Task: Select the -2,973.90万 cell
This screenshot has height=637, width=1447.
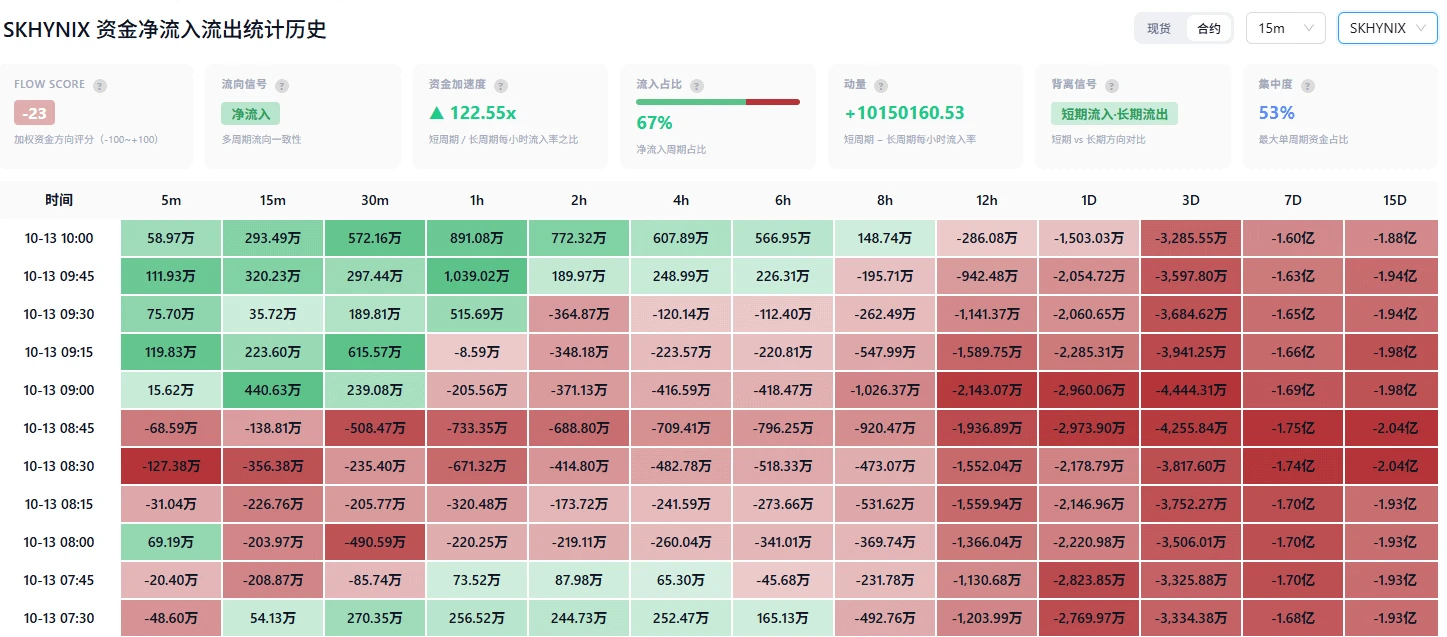Action: (1089, 428)
